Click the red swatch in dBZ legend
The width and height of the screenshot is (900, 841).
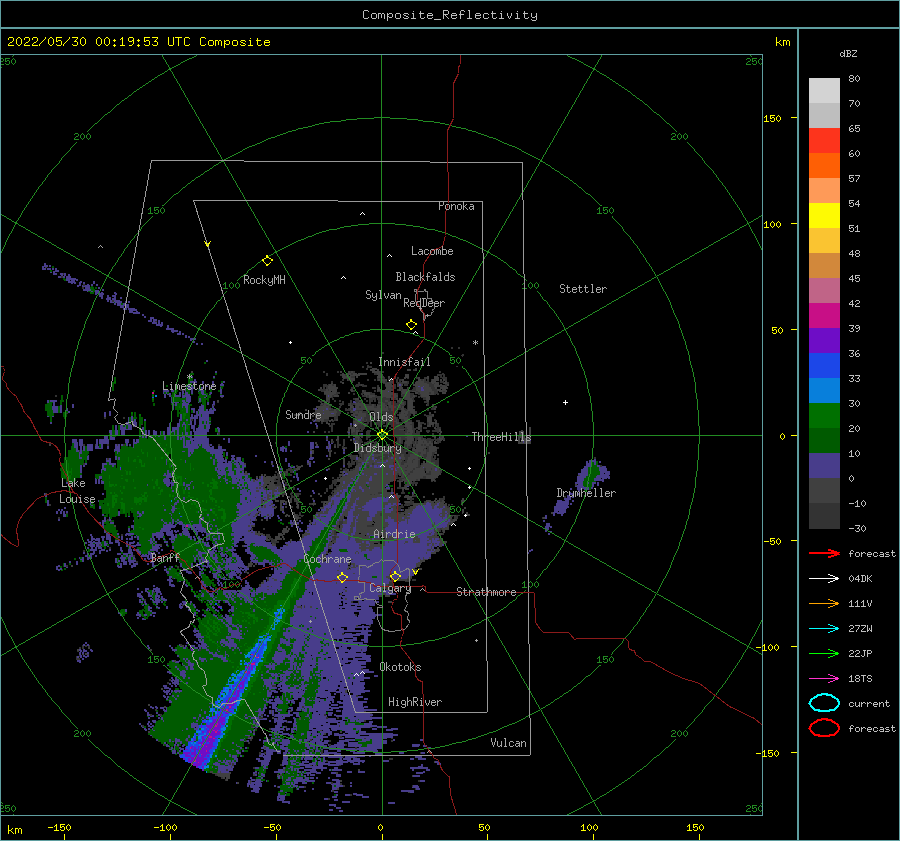click(x=824, y=141)
